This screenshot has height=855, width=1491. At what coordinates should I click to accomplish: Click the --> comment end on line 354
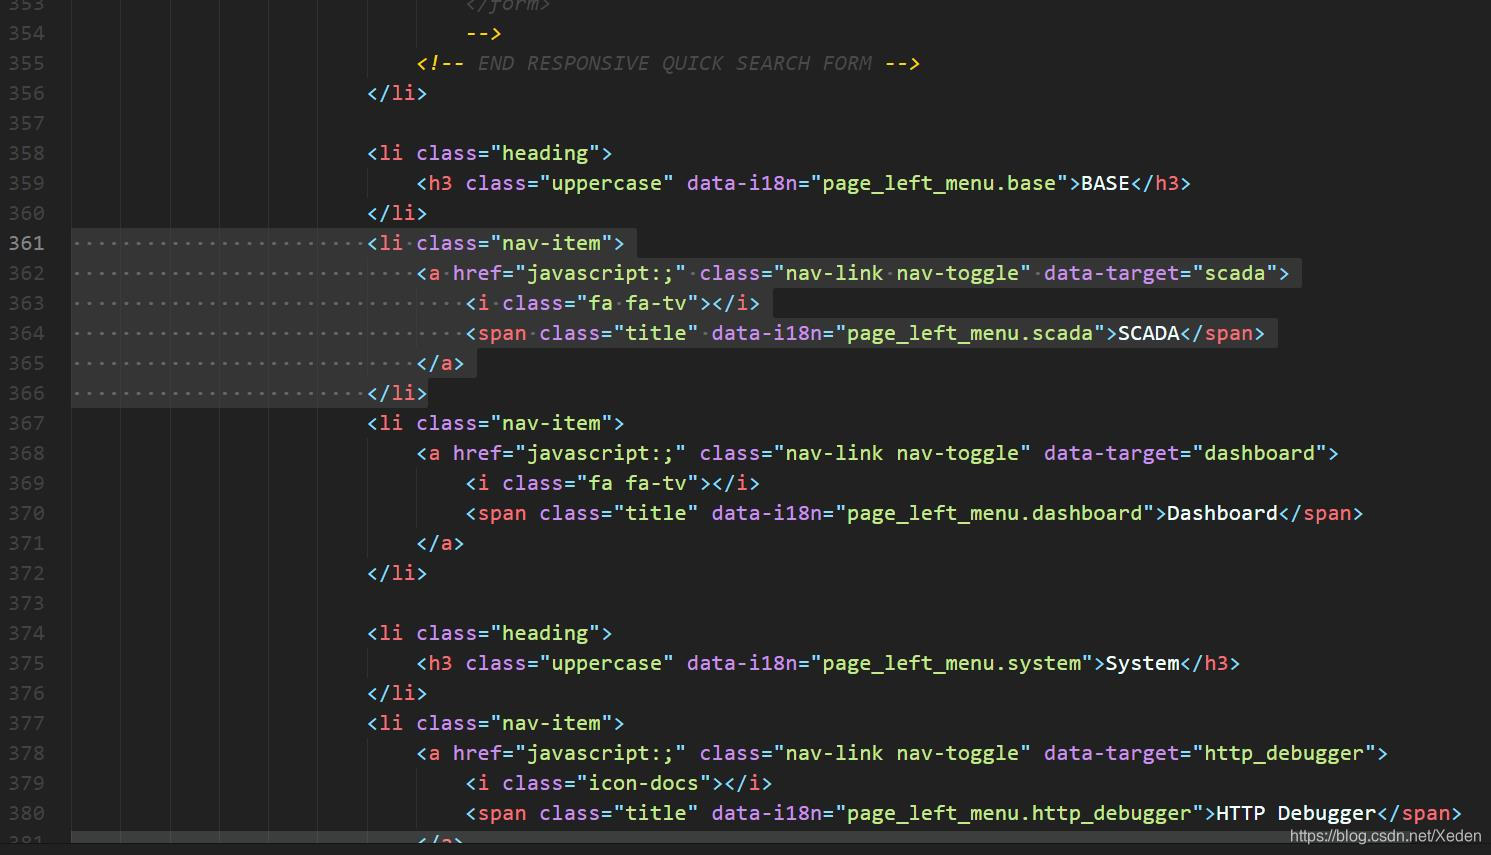484,33
